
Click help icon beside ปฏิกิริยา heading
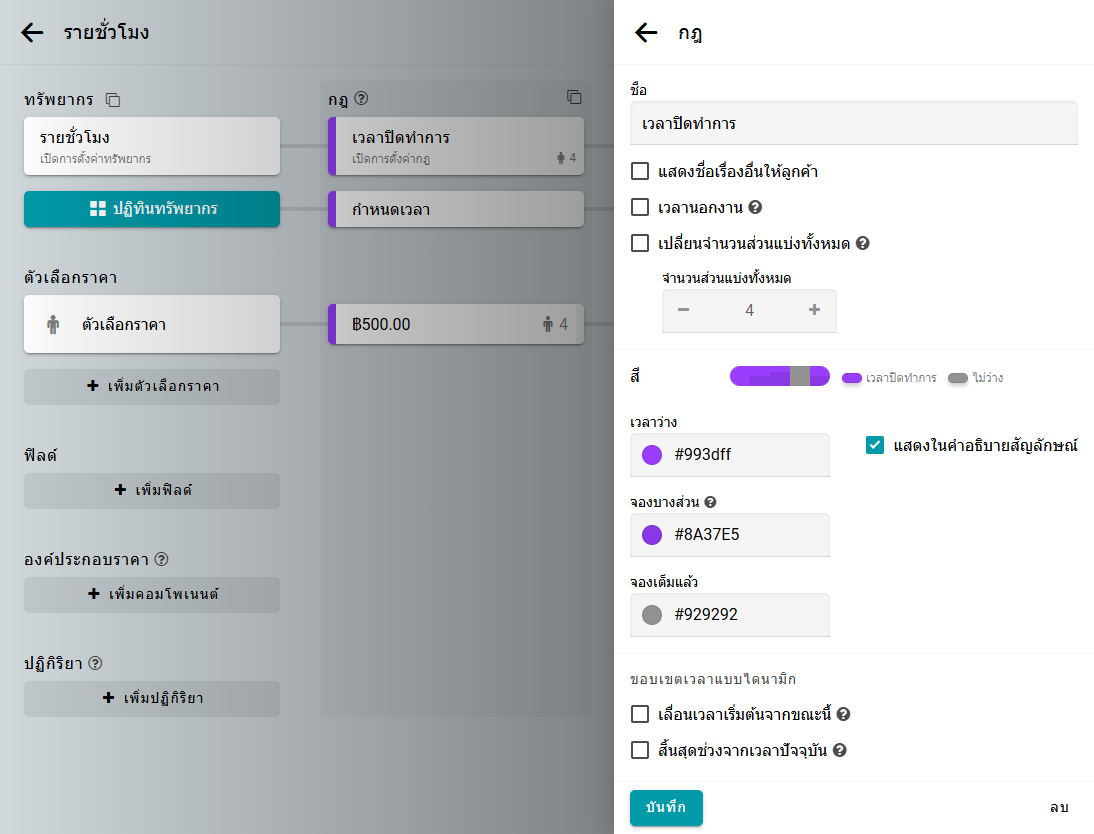(x=96, y=663)
